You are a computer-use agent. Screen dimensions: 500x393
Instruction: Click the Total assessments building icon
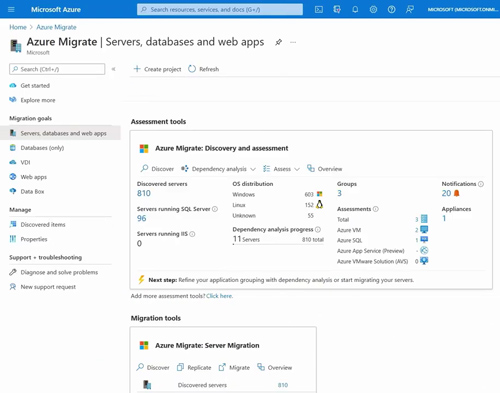pyautogui.click(x=424, y=219)
